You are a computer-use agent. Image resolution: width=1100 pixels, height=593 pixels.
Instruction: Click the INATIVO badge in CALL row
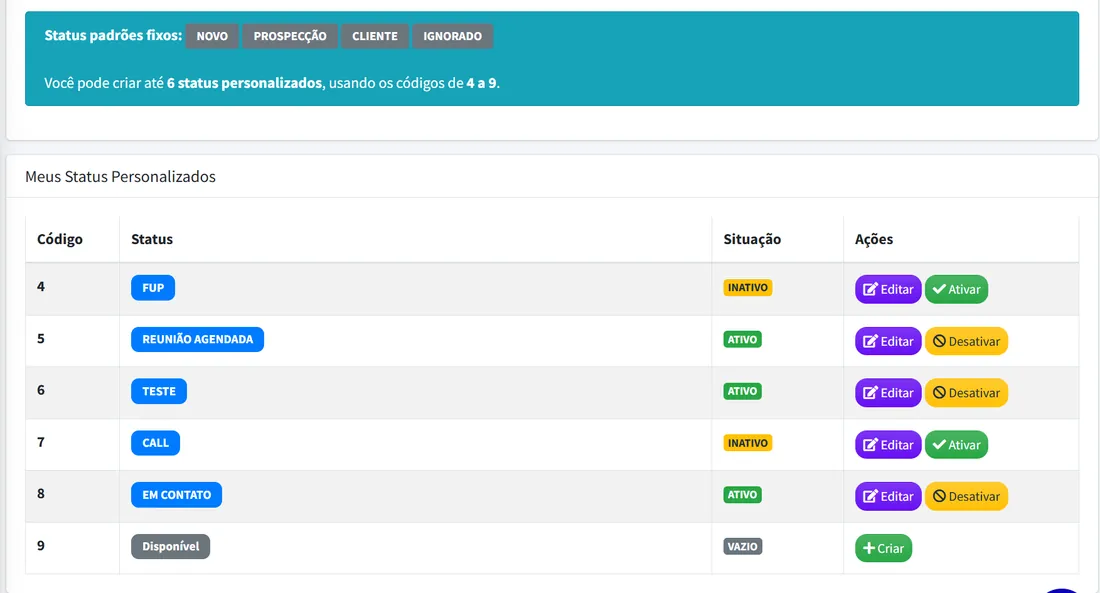pos(748,443)
